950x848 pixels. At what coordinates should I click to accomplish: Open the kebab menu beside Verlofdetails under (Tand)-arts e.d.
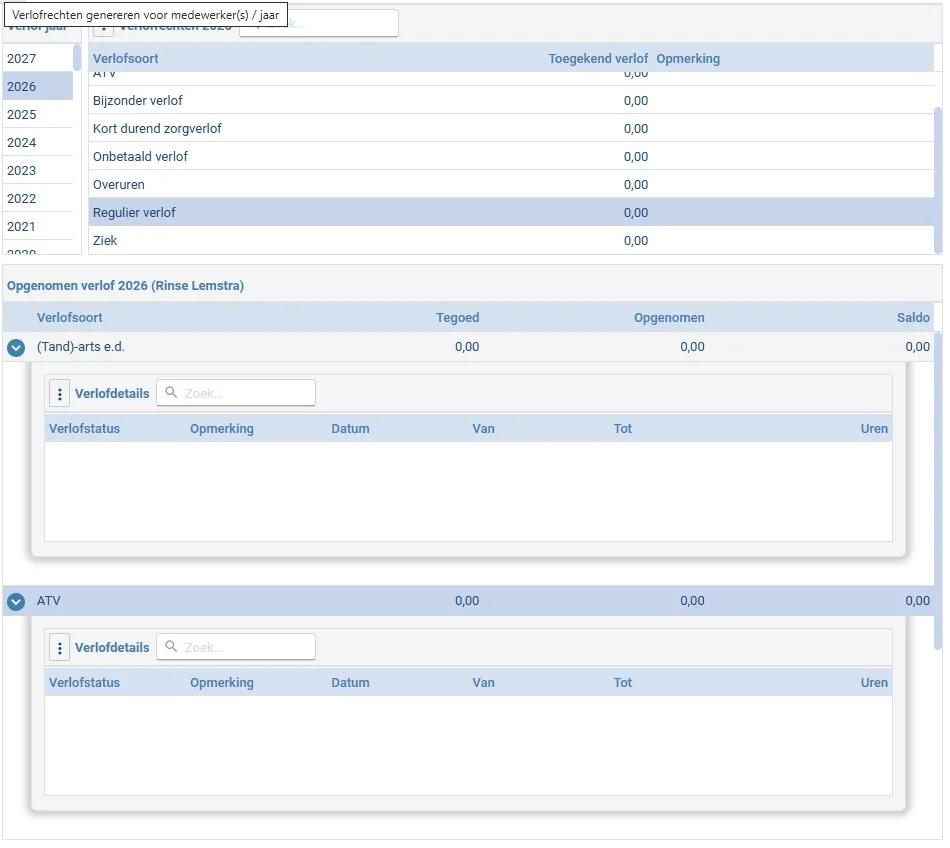[59, 395]
